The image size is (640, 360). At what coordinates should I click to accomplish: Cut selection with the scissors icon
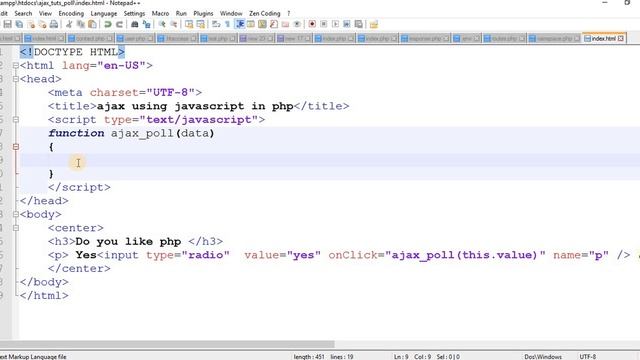tap(69, 24)
